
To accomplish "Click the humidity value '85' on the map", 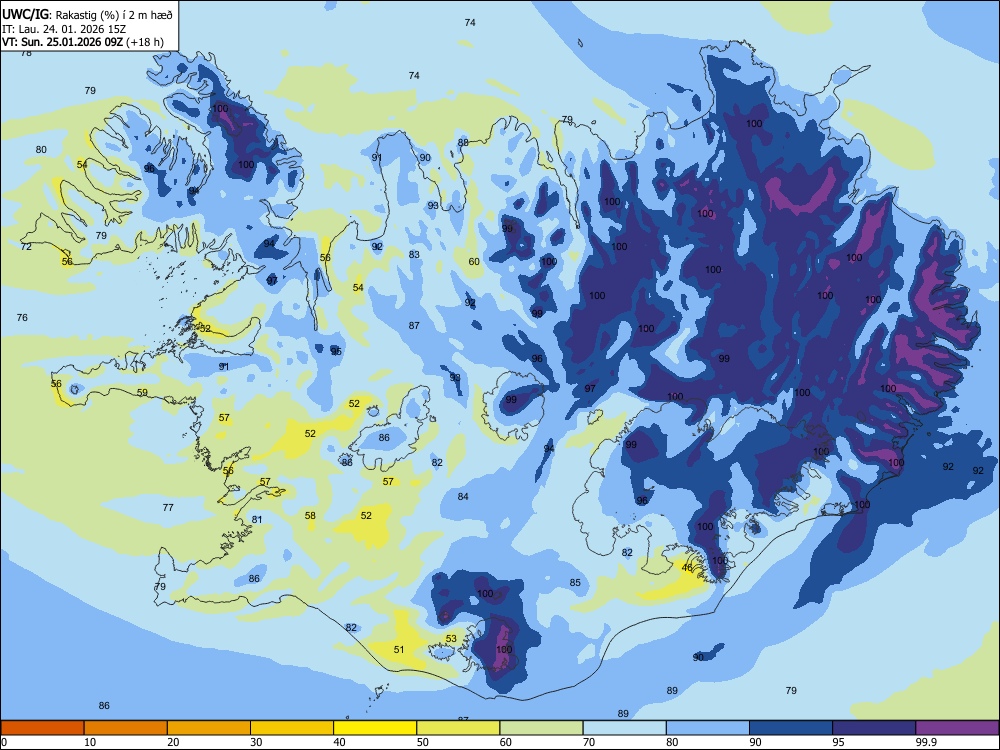I will (575, 582).
